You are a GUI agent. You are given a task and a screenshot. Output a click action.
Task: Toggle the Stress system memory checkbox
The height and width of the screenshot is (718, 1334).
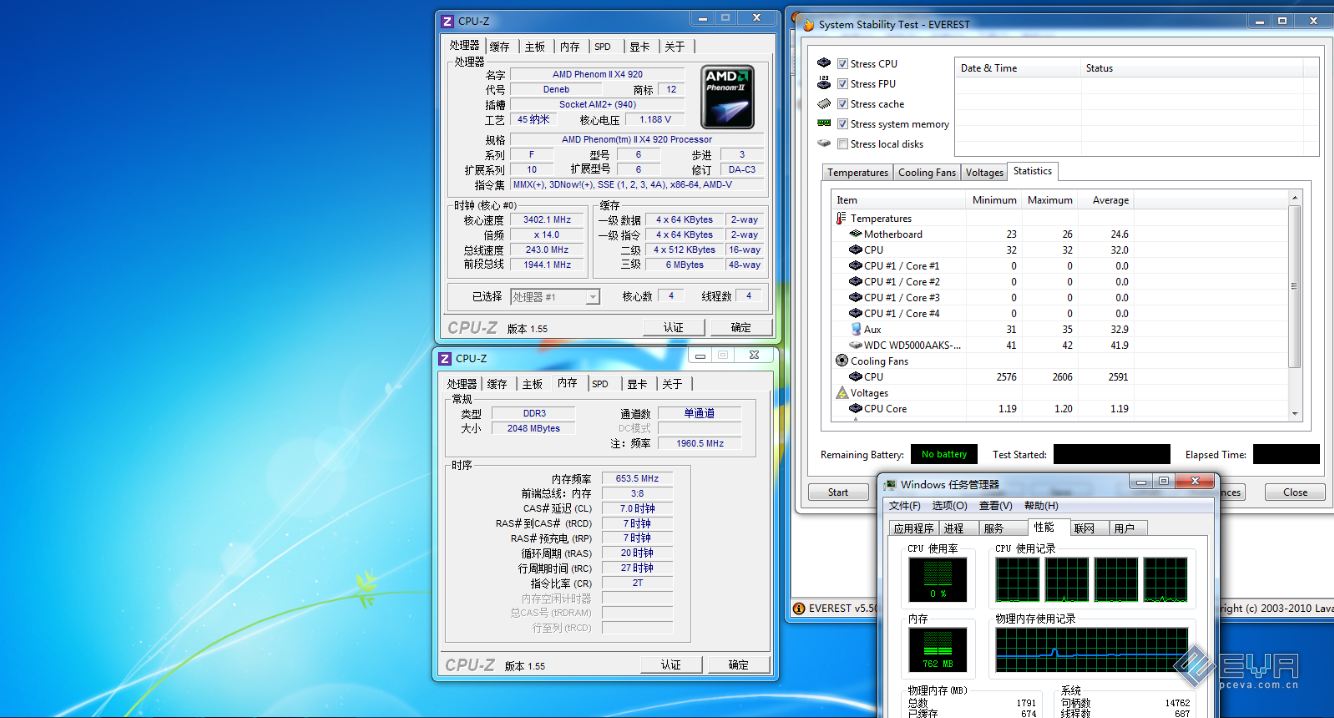(843, 124)
